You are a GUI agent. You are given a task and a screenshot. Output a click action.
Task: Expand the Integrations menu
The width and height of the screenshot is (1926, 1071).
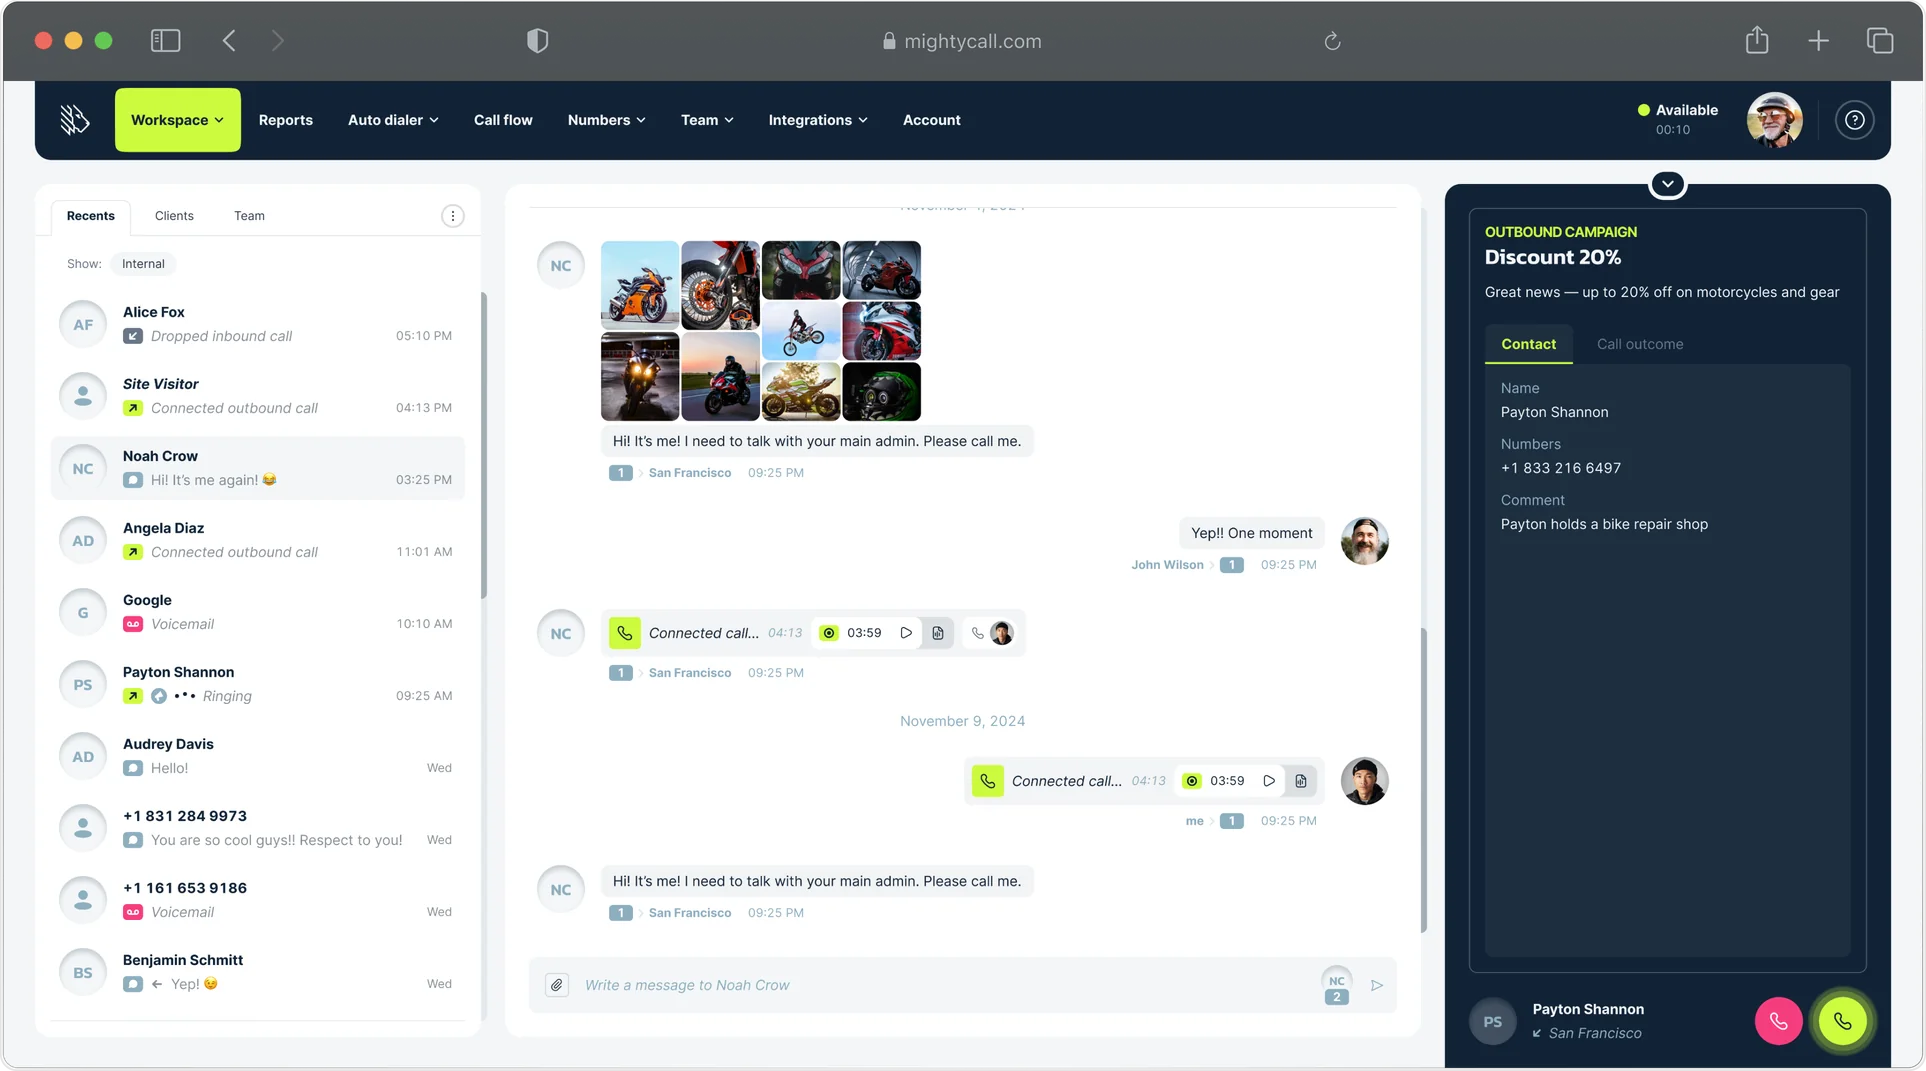818,120
